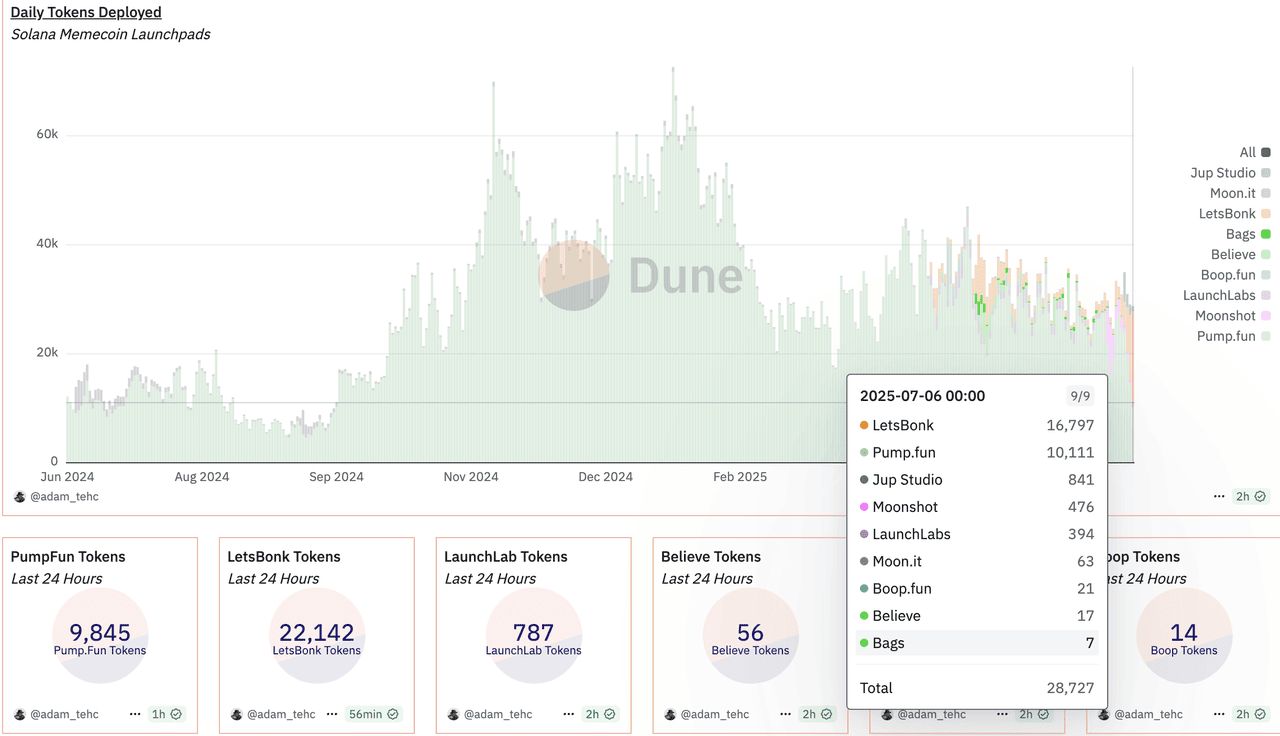Image resolution: width=1280 pixels, height=736 pixels.
Task: Click the 2h refresh badge on Boop Tokens card
Action: (1250, 714)
